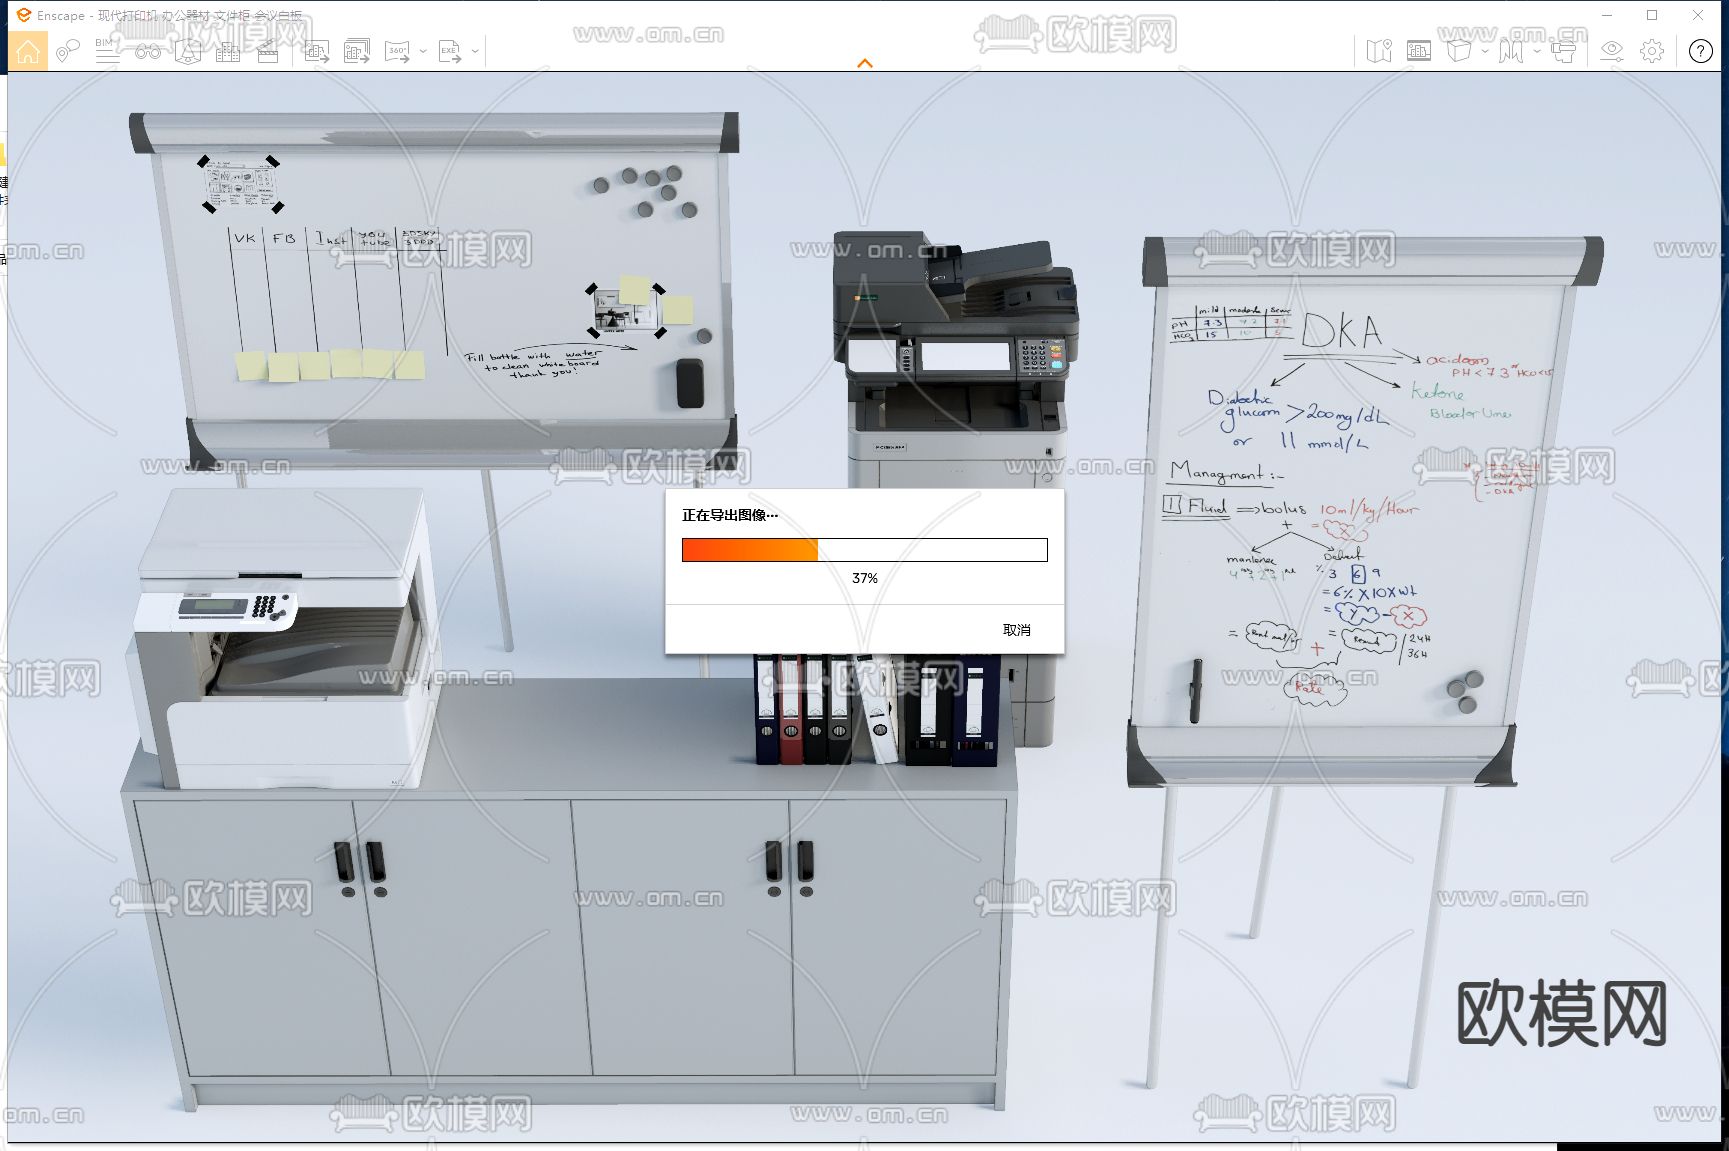Open the navigation mode walking icon
The height and width of the screenshot is (1151, 1729).
pos(1509,51)
